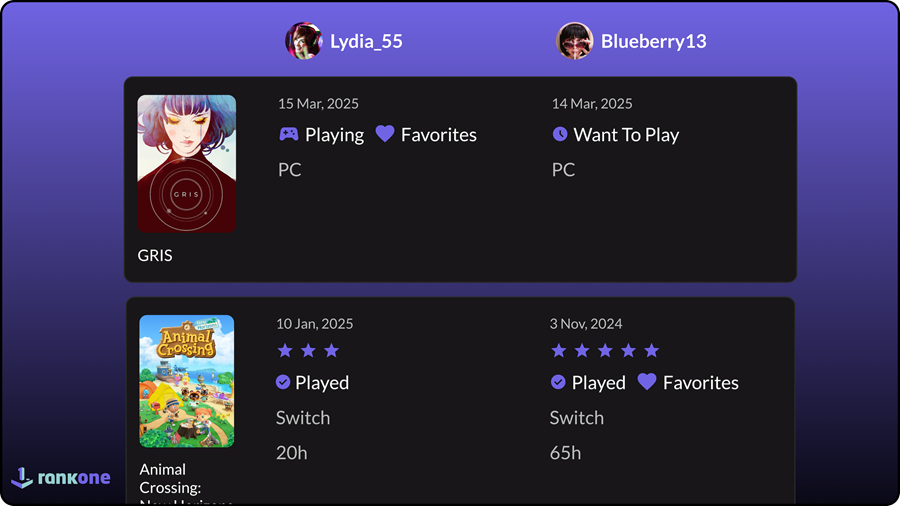
Task: Click the heart Favorites icon for Animal Crossing
Action: [x=647, y=382]
